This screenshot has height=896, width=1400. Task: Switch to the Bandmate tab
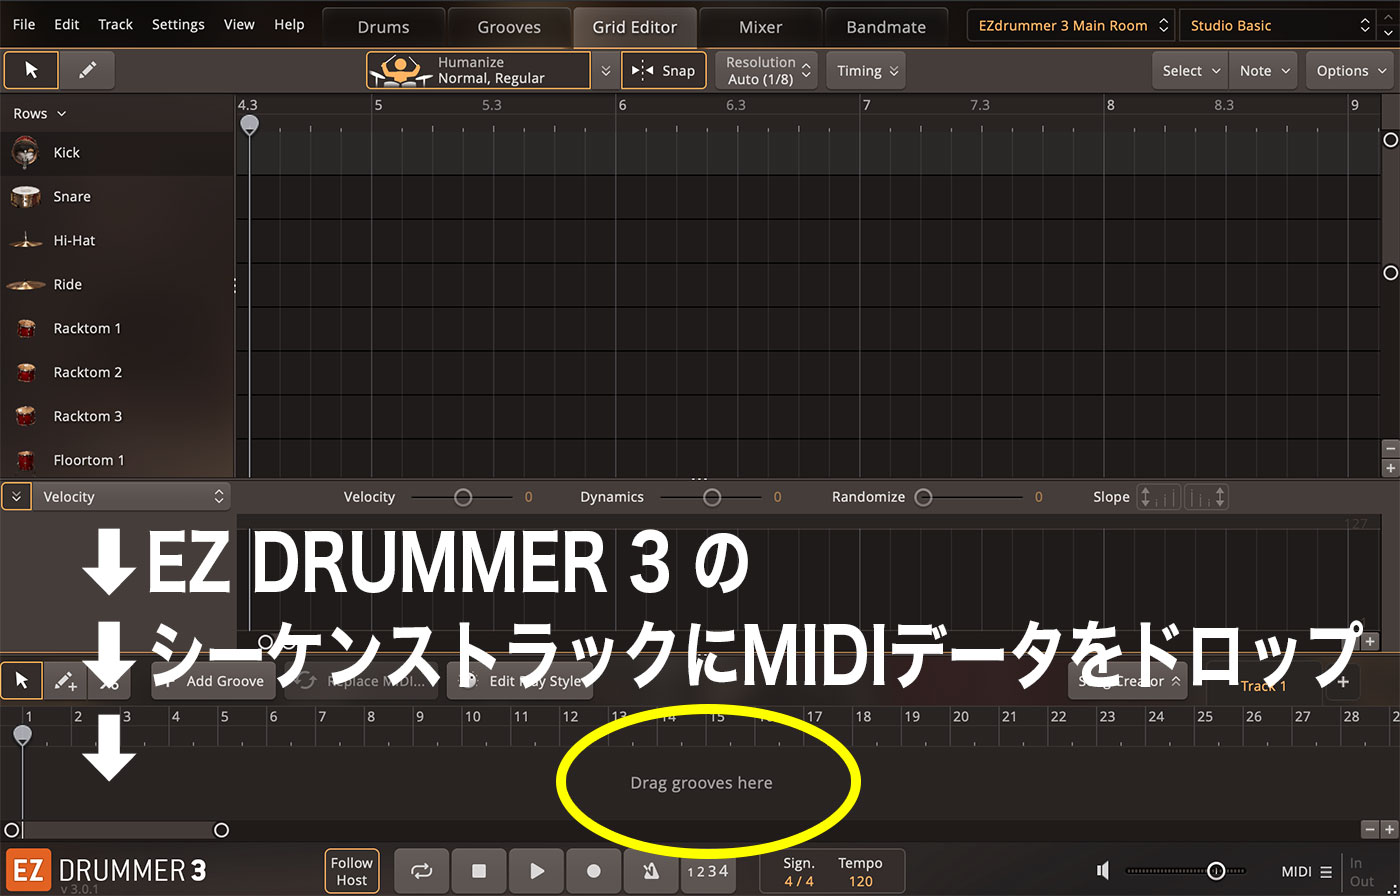(886, 27)
